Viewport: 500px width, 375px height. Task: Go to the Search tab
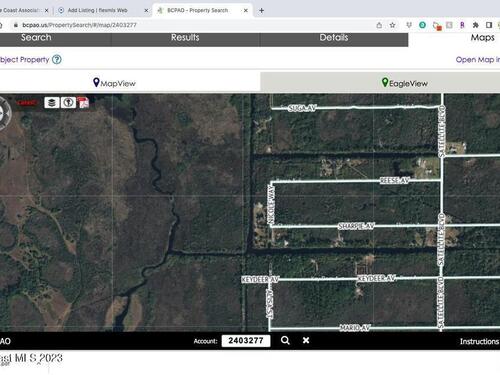[x=36, y=38]
